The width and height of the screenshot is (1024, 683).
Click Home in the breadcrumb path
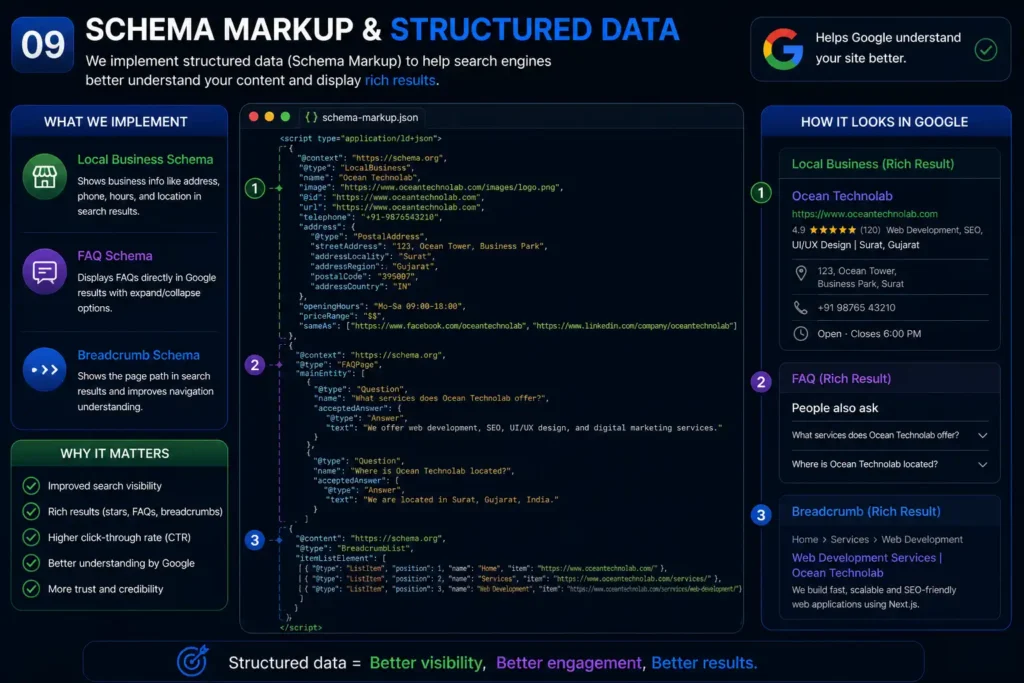[x=805, y=539]
